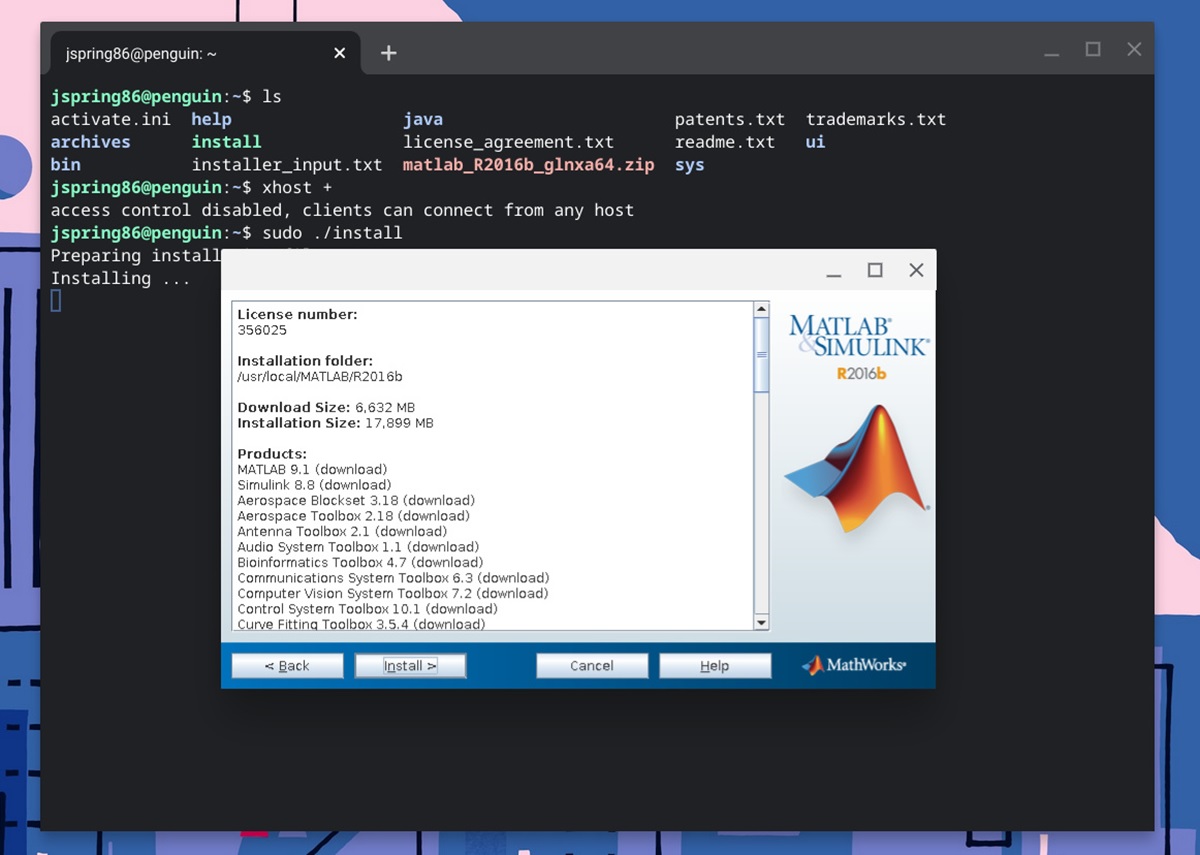Image resolution: width=1200 pixels, height=855 pixels.
Task: Minimize the MATLAB installer dialog
Action: click(834, 271)
